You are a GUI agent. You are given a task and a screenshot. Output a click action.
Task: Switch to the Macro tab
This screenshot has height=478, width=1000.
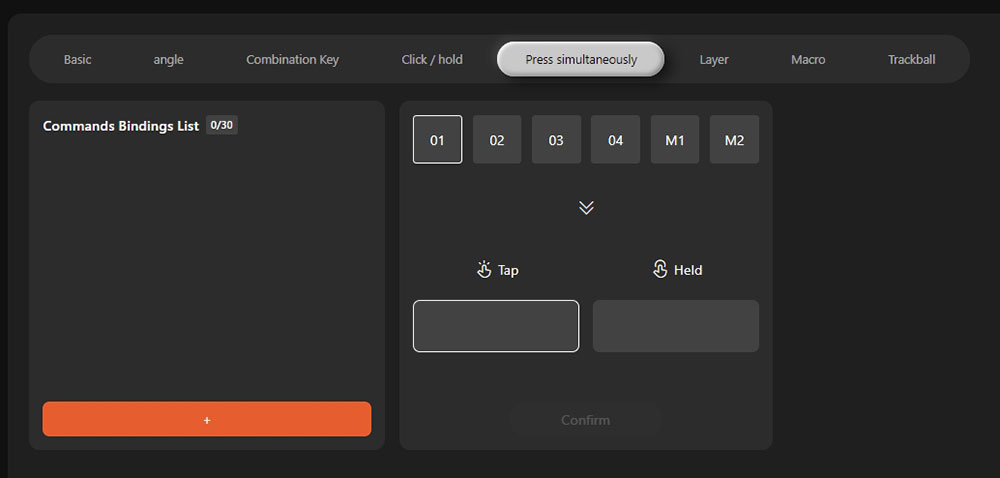808,59
